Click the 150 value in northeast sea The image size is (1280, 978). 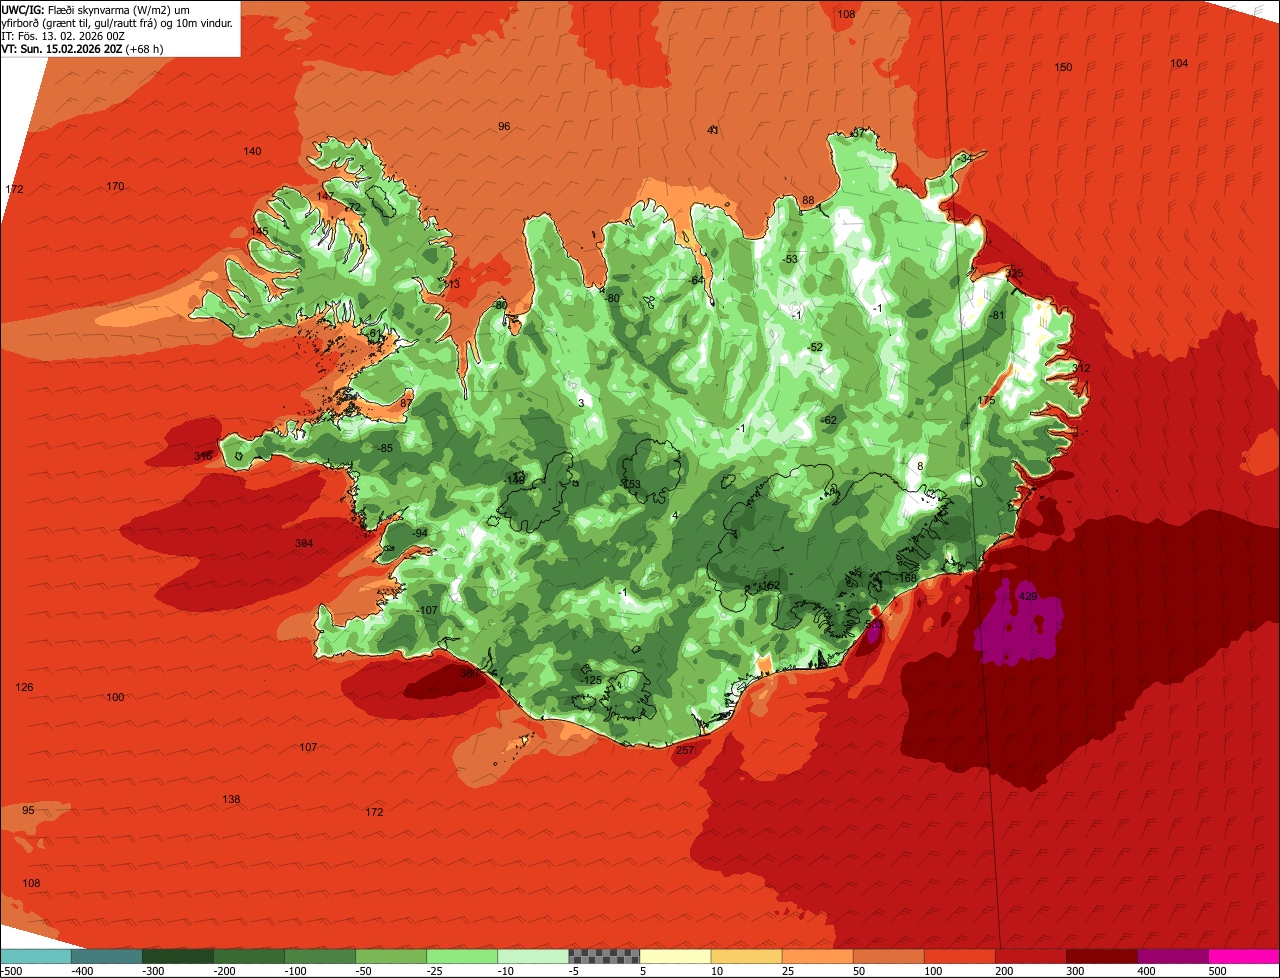pos(1063,67)
